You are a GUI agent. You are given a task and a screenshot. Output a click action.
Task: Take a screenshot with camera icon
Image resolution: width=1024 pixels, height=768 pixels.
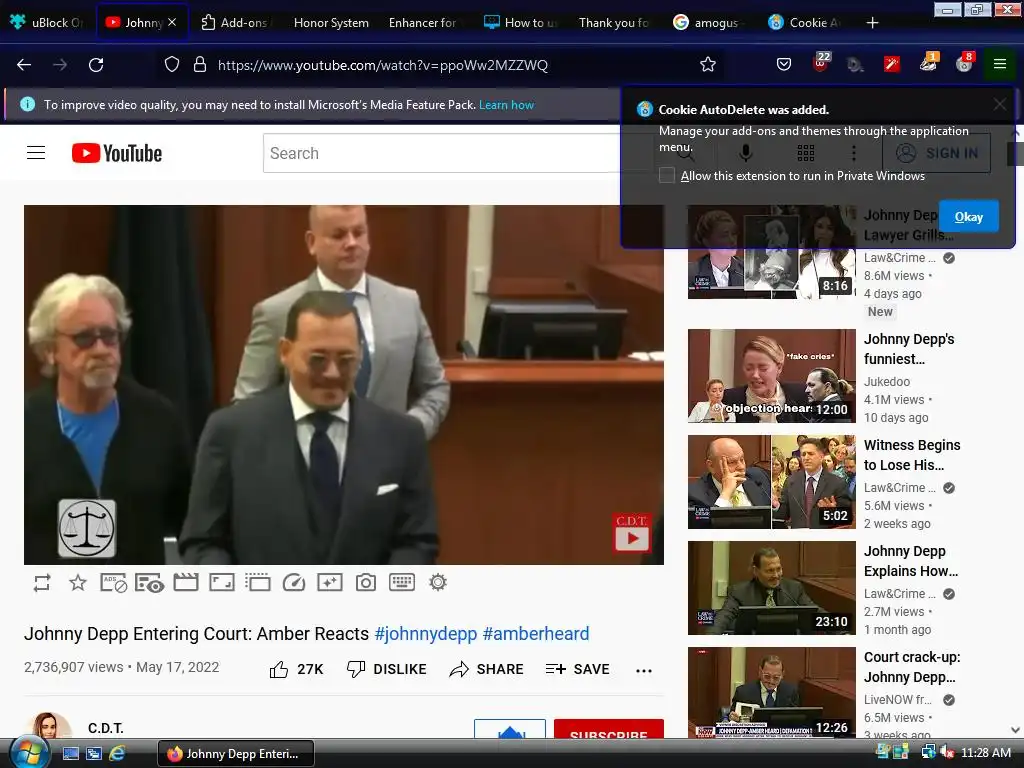366,583
